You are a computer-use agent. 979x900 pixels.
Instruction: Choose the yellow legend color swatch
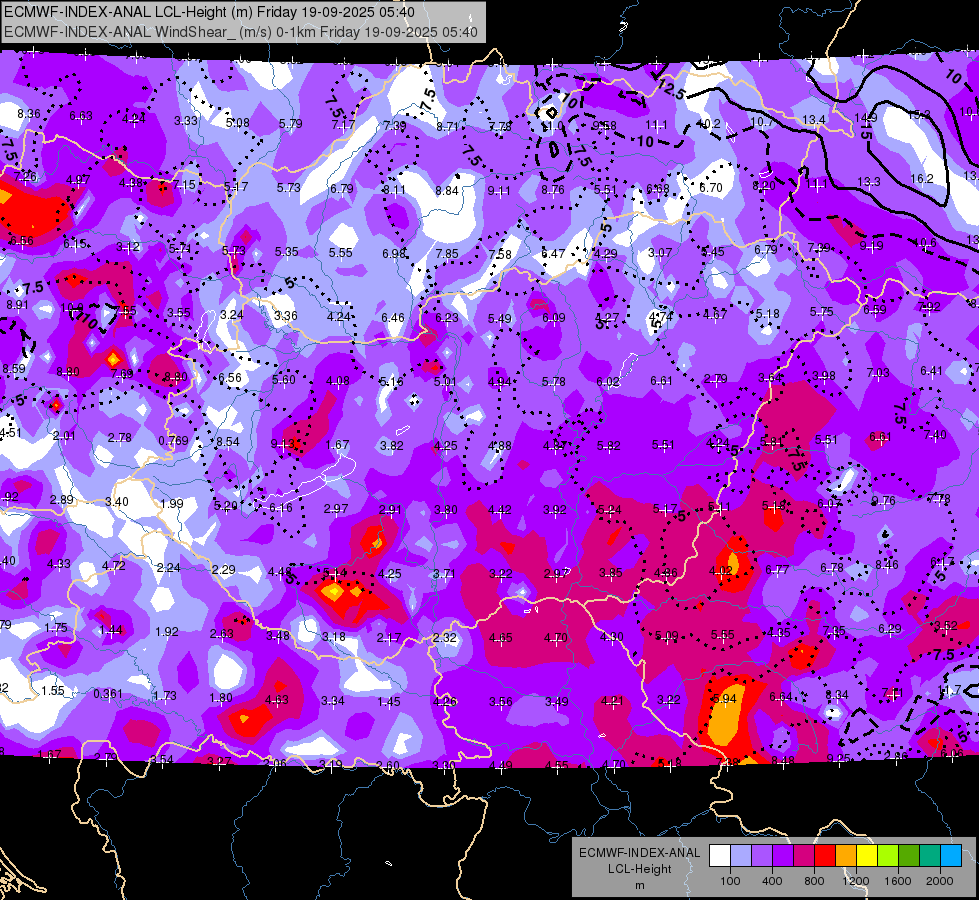867,856
